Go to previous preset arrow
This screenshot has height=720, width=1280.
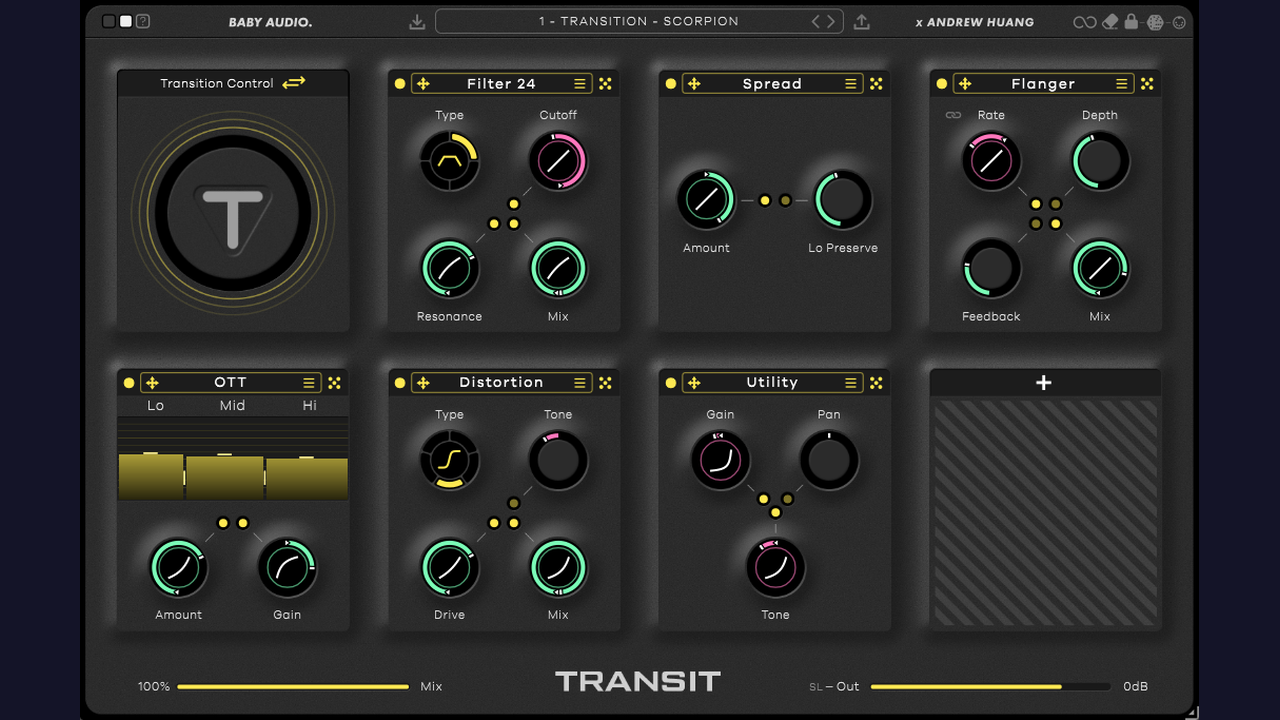[x=816, y=21]
